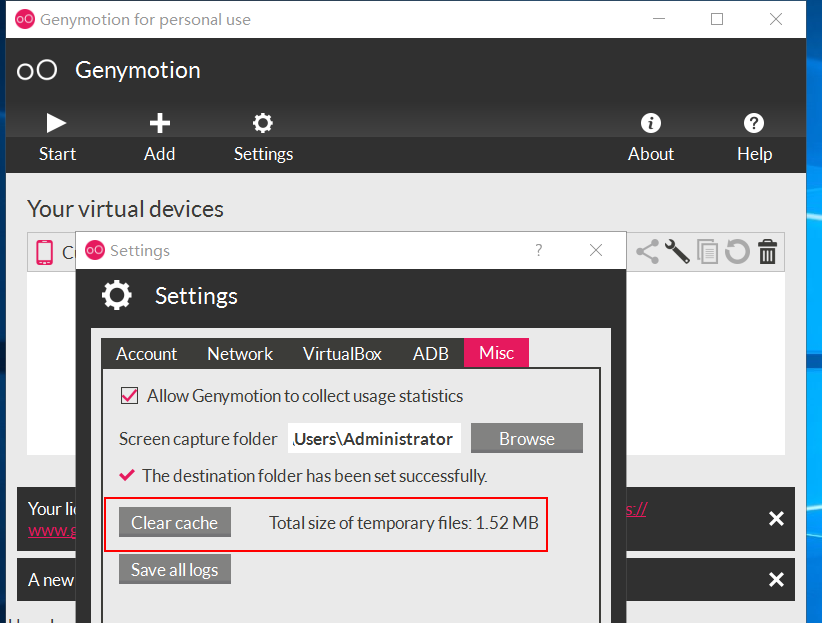This screenshot has width=822, height=623.
Task: Click the share icon for virtual device
Action: [x=647, y=252]
